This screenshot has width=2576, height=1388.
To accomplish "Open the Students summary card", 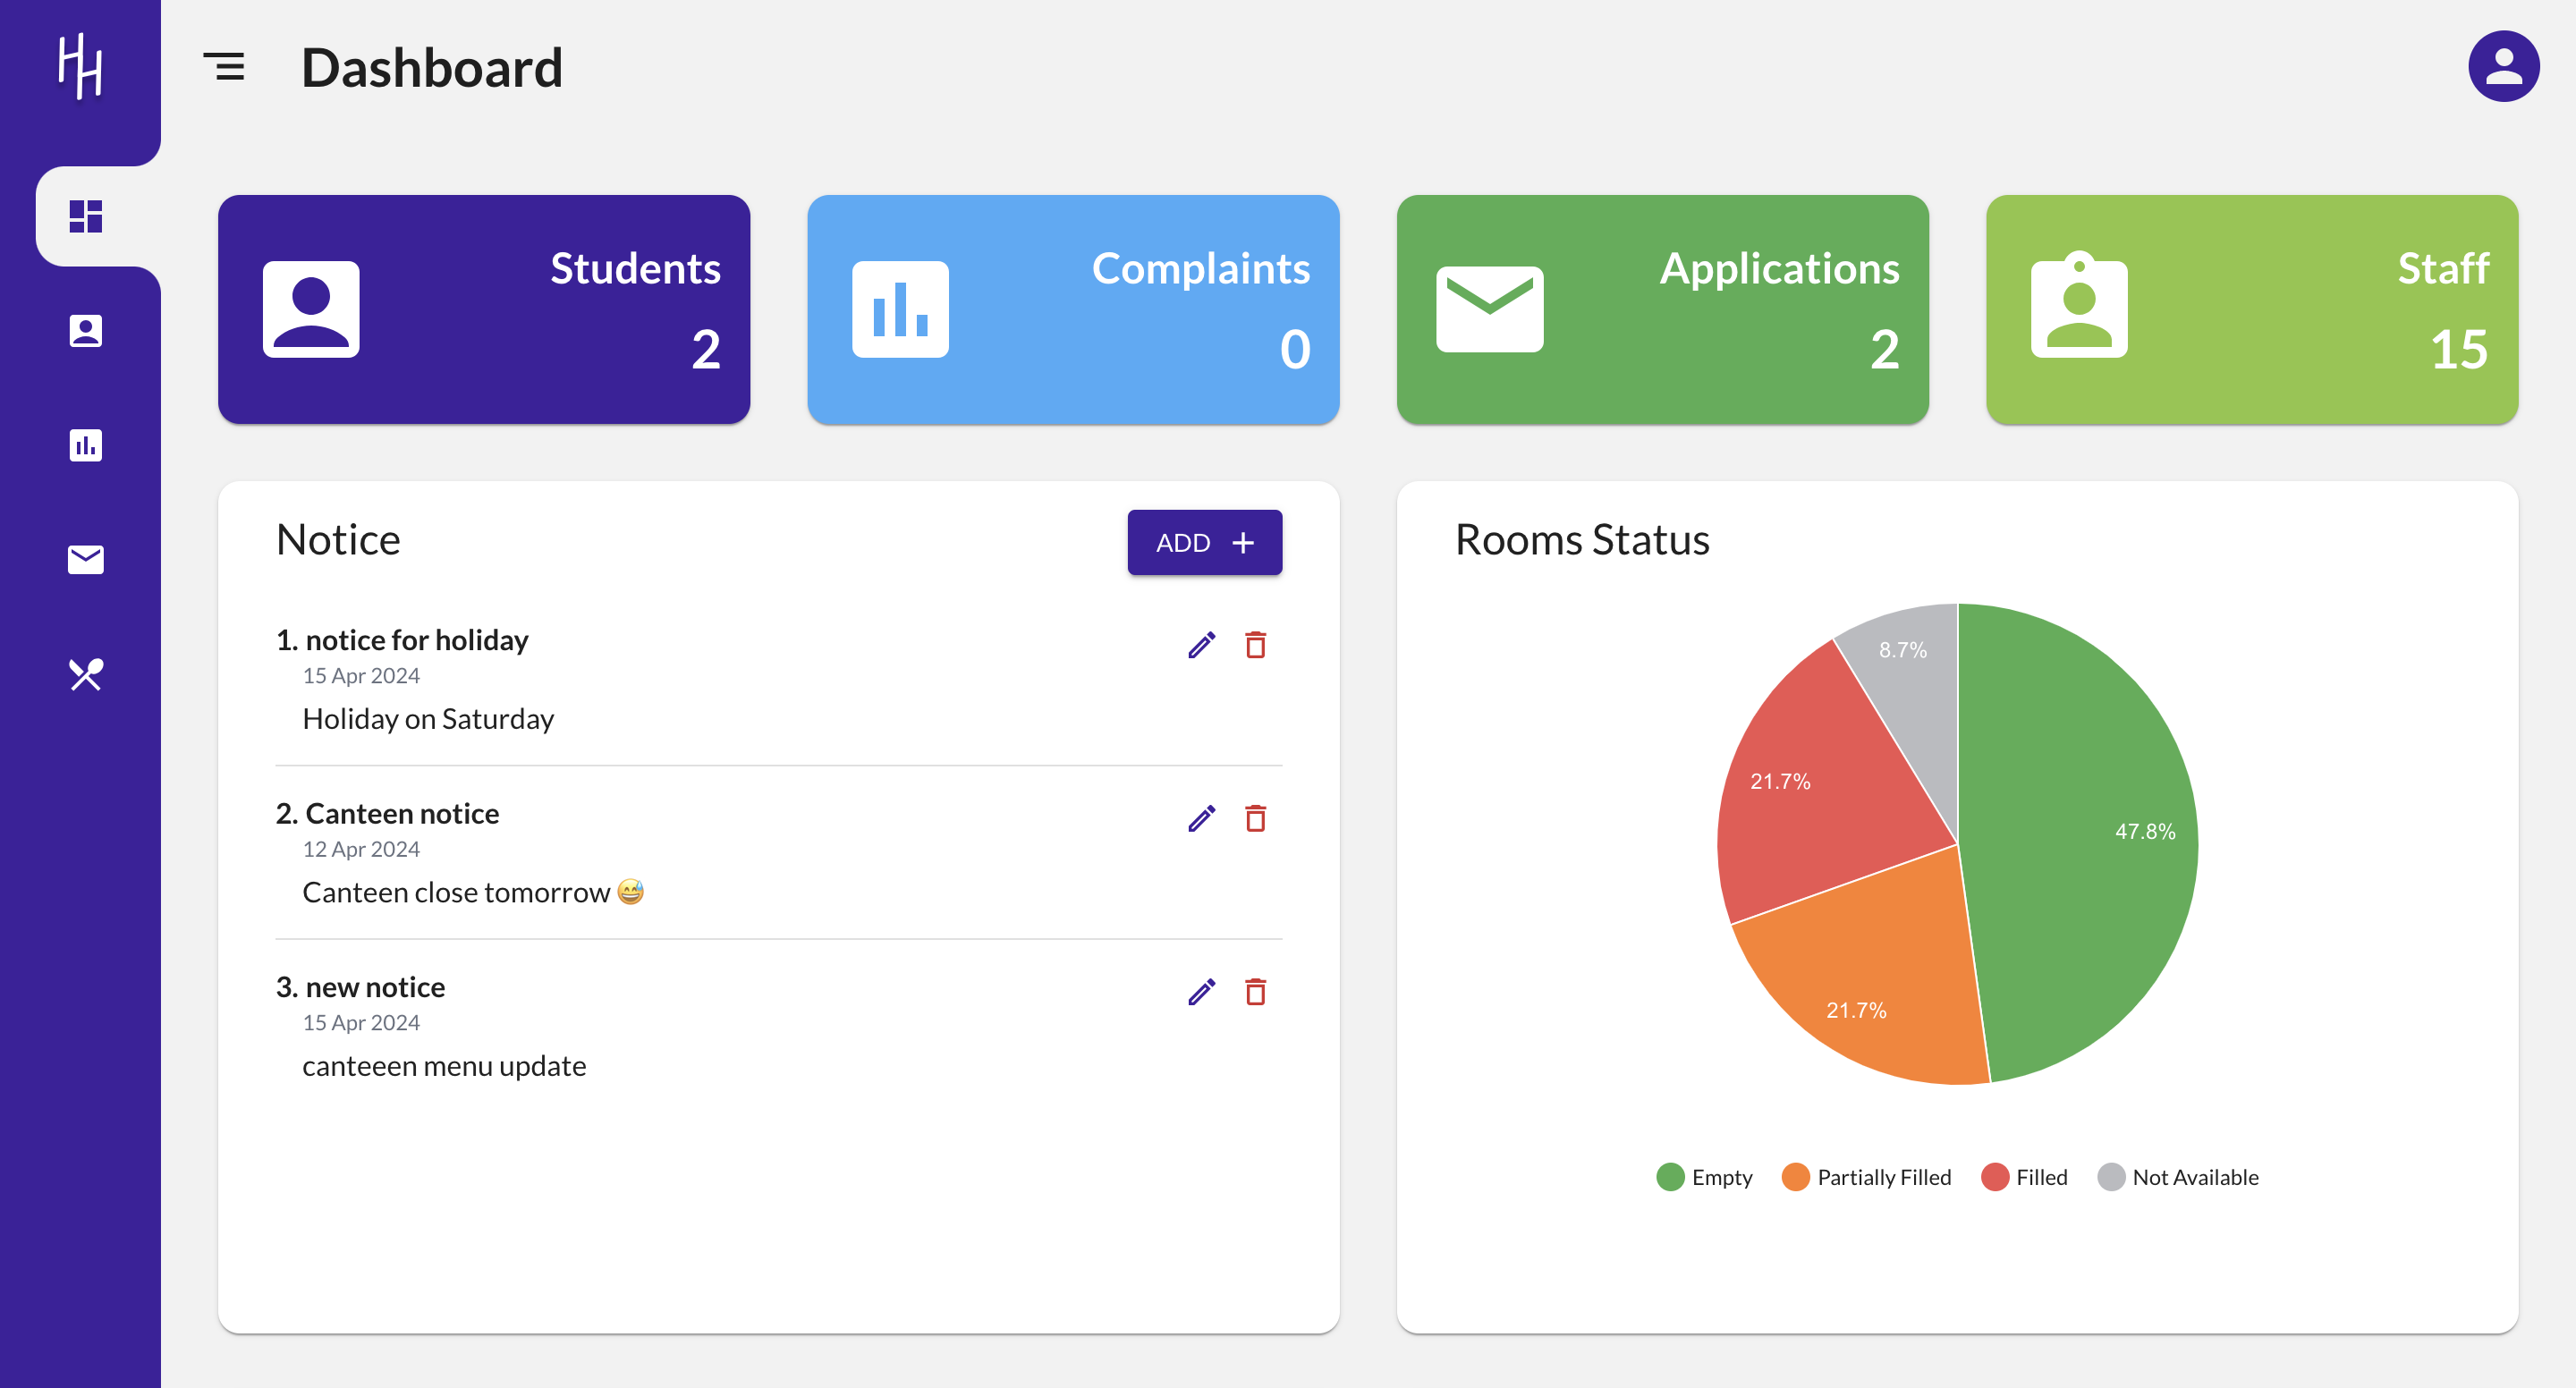I will click(484, 309).
